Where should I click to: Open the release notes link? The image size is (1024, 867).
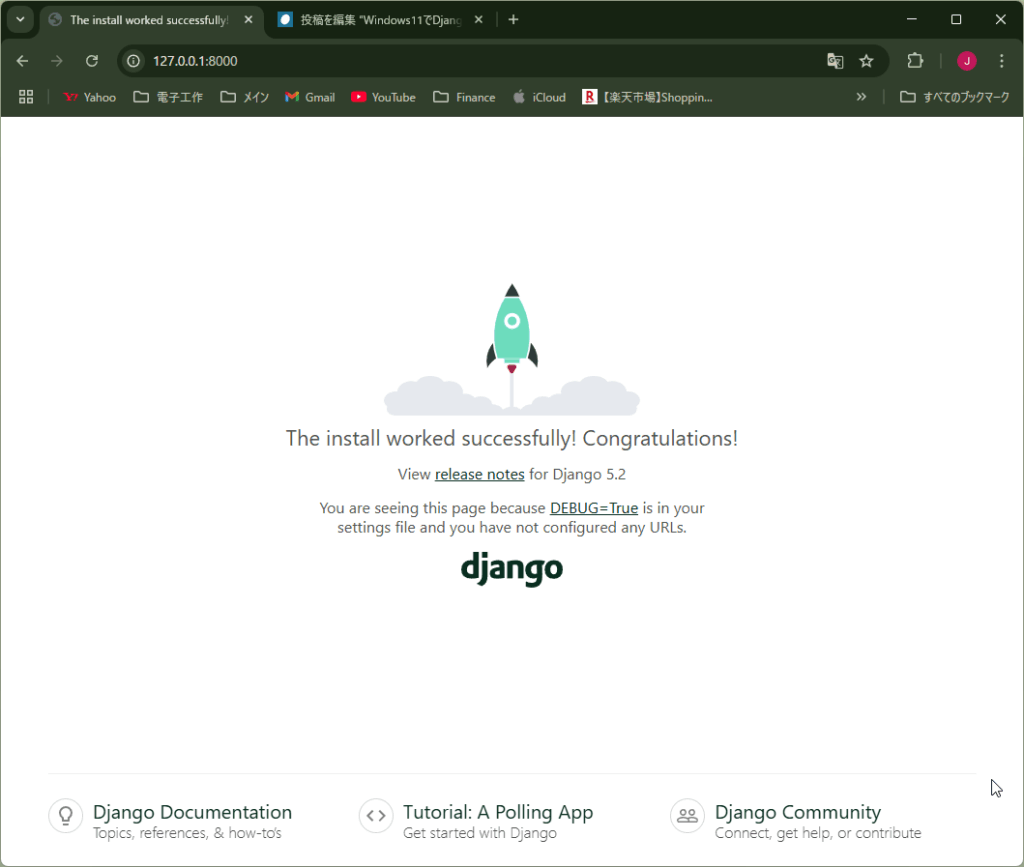pos(479,474)
